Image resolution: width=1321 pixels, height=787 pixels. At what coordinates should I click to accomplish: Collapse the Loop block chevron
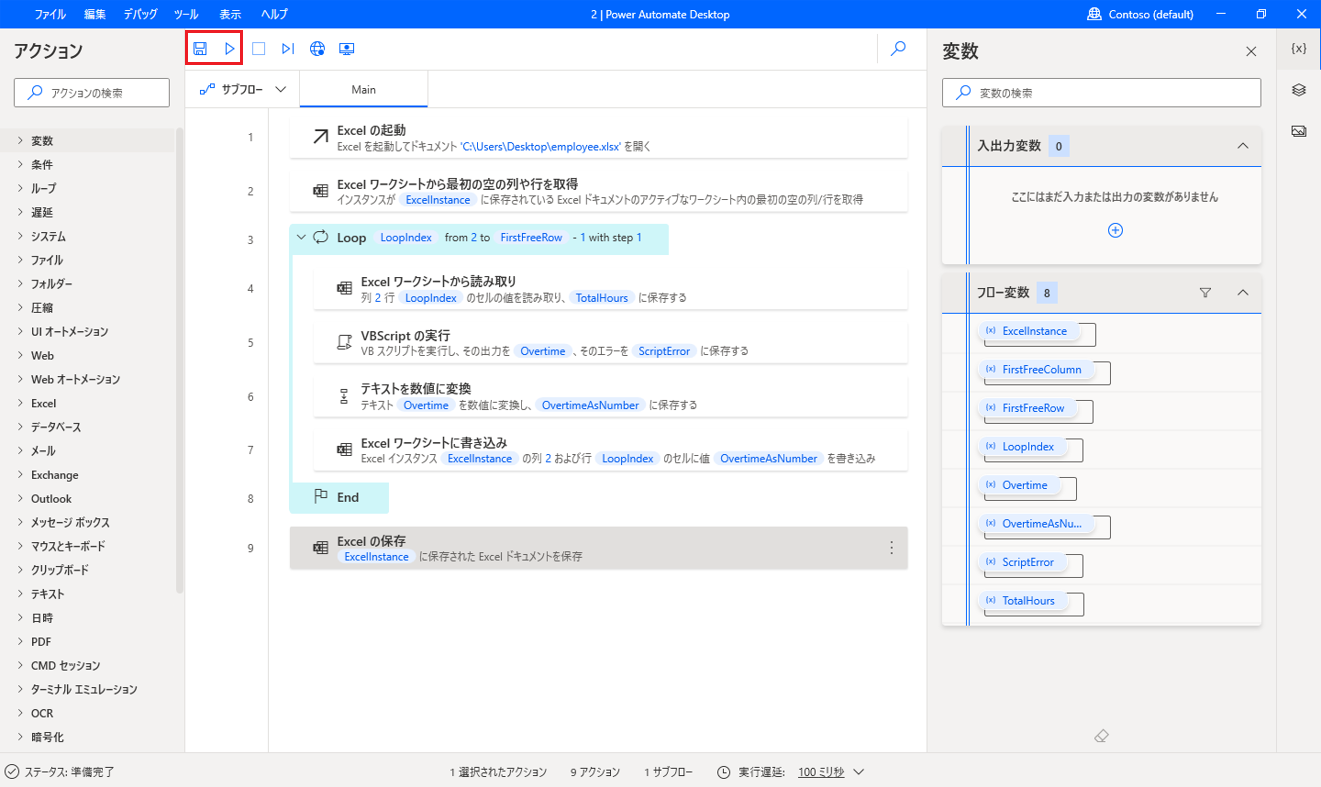click(301, 237)
